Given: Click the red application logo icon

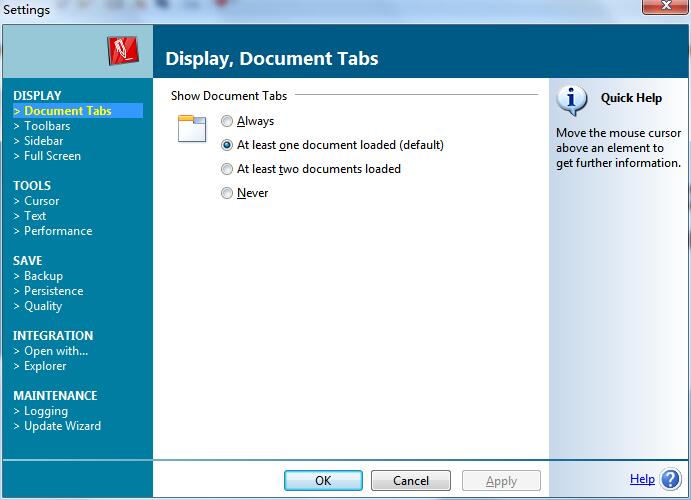Looking at the screenshot, I should coord(122,51).
